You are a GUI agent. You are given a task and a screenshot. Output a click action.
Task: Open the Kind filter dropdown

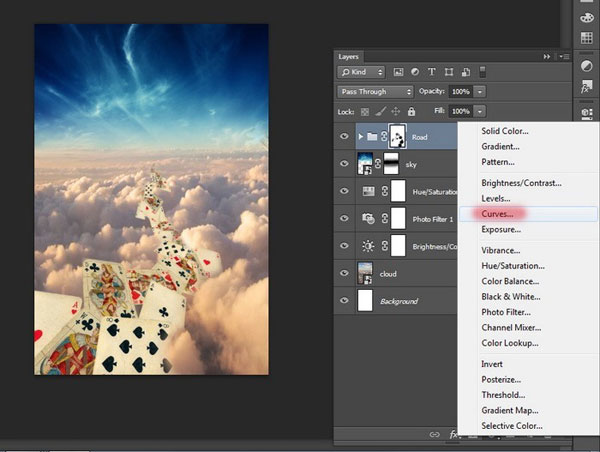tap(361, 72)
